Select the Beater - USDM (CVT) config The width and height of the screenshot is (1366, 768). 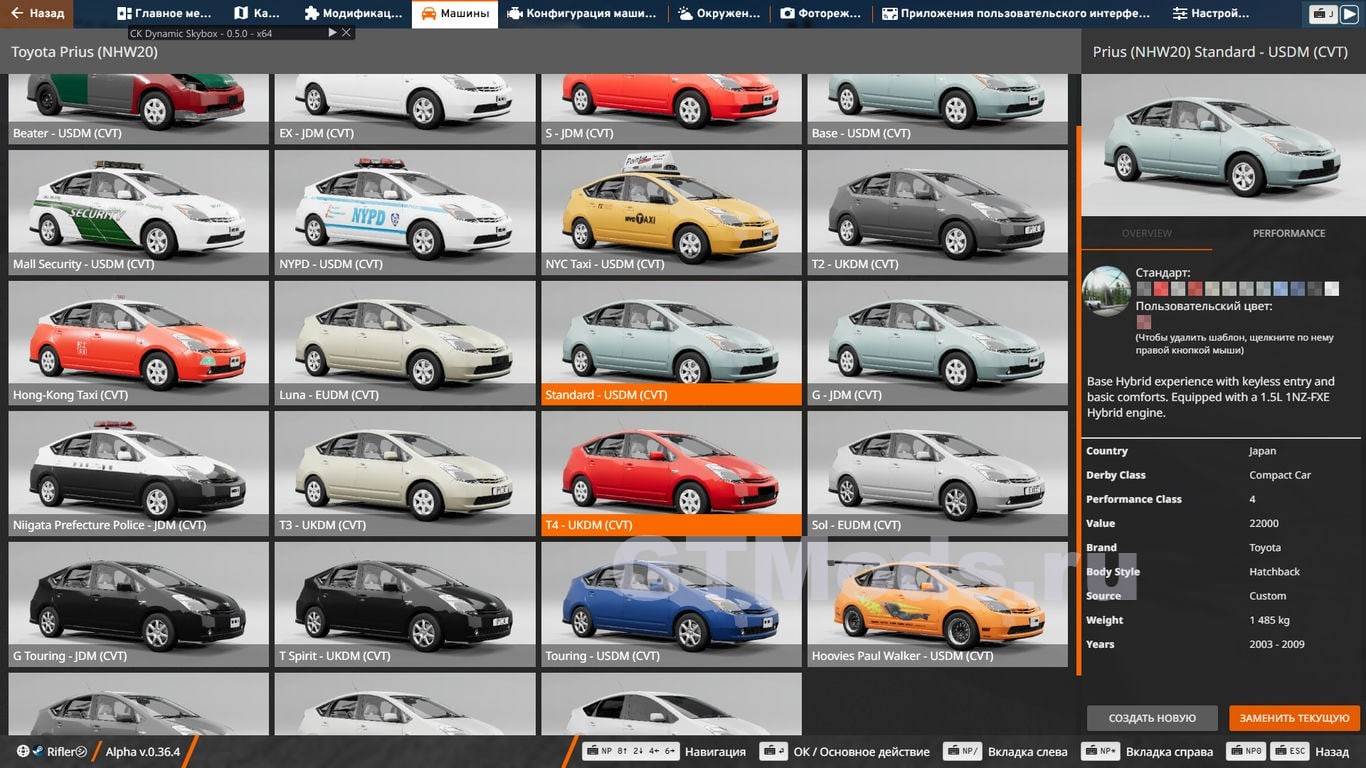(139, 109)
